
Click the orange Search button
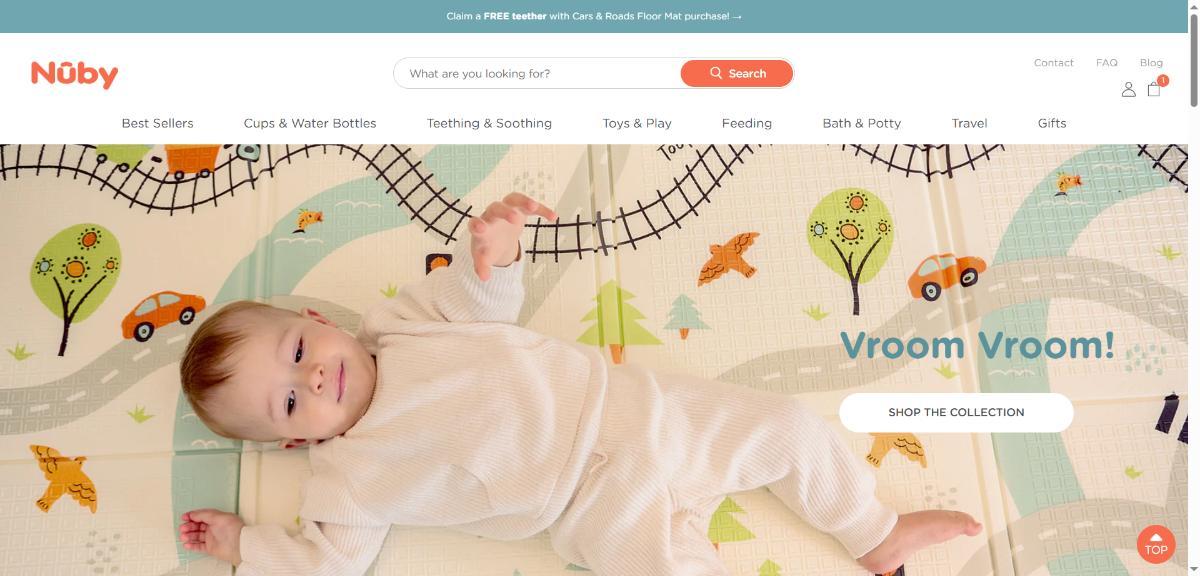coord(737,73)
